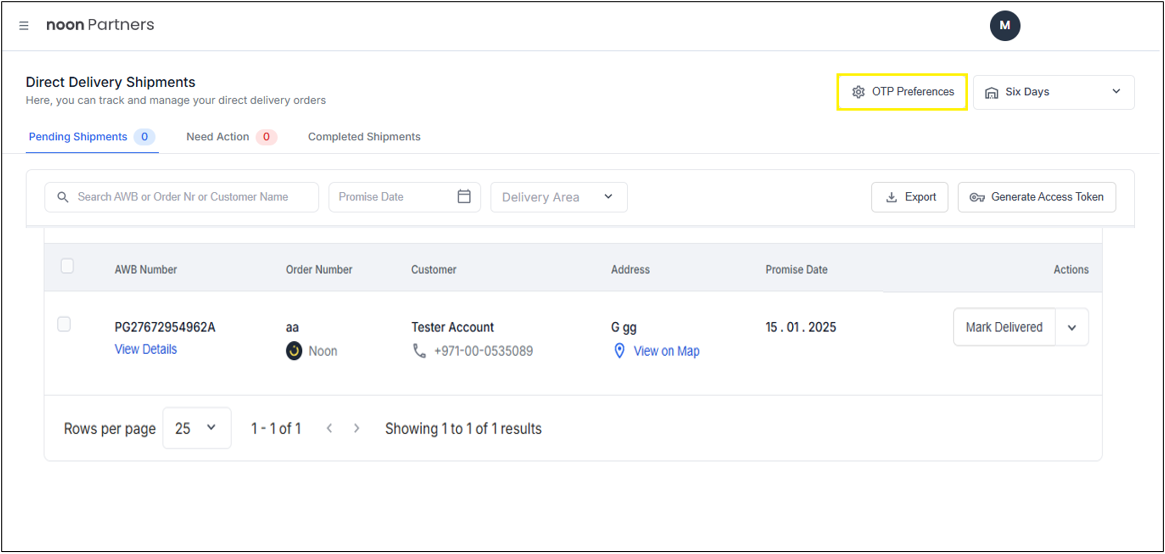Toggle the select-all checkbox in table header
The image size is (1165, 554).
pyautogui.click(x=67, y=266)
